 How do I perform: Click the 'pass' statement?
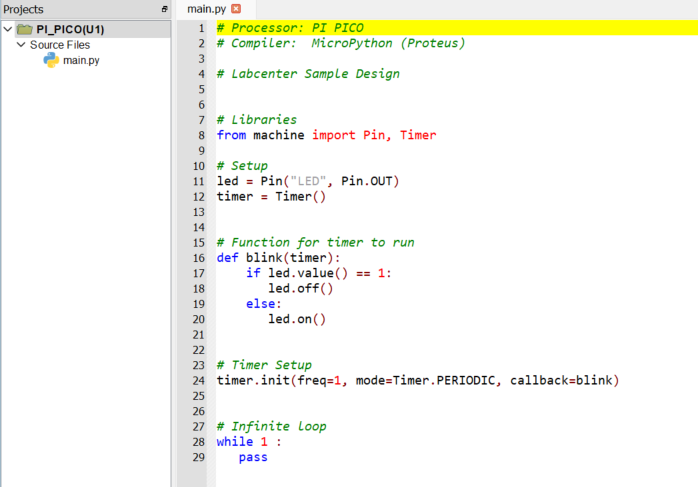tap(253, 458)
